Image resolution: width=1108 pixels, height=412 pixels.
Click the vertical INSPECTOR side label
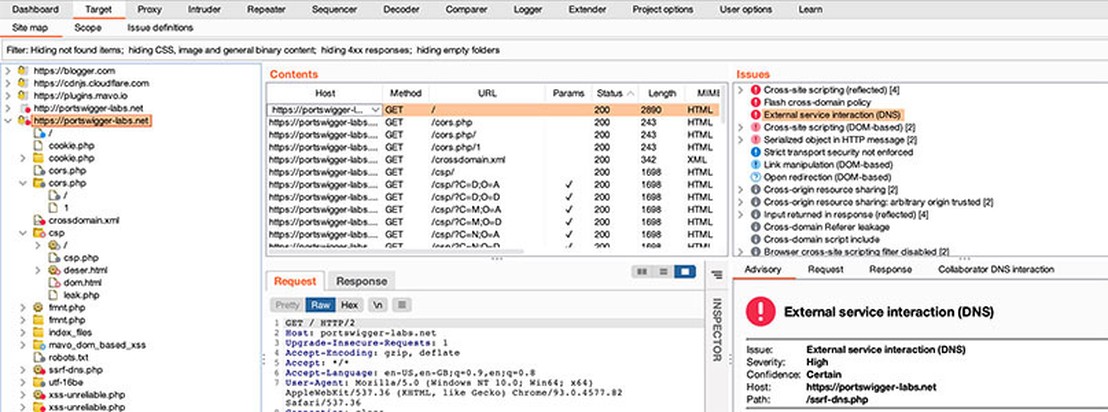pyautogui.click(x=716, y=329)
